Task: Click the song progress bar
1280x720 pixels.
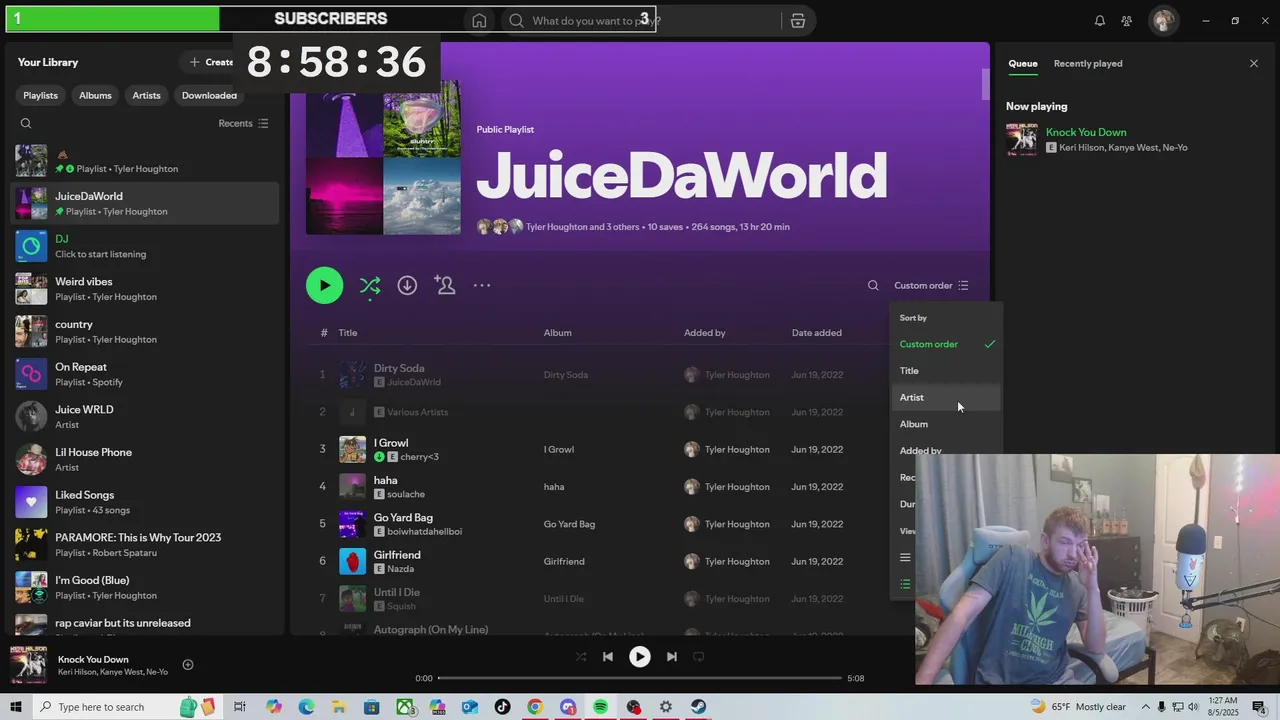Action: 640,678
